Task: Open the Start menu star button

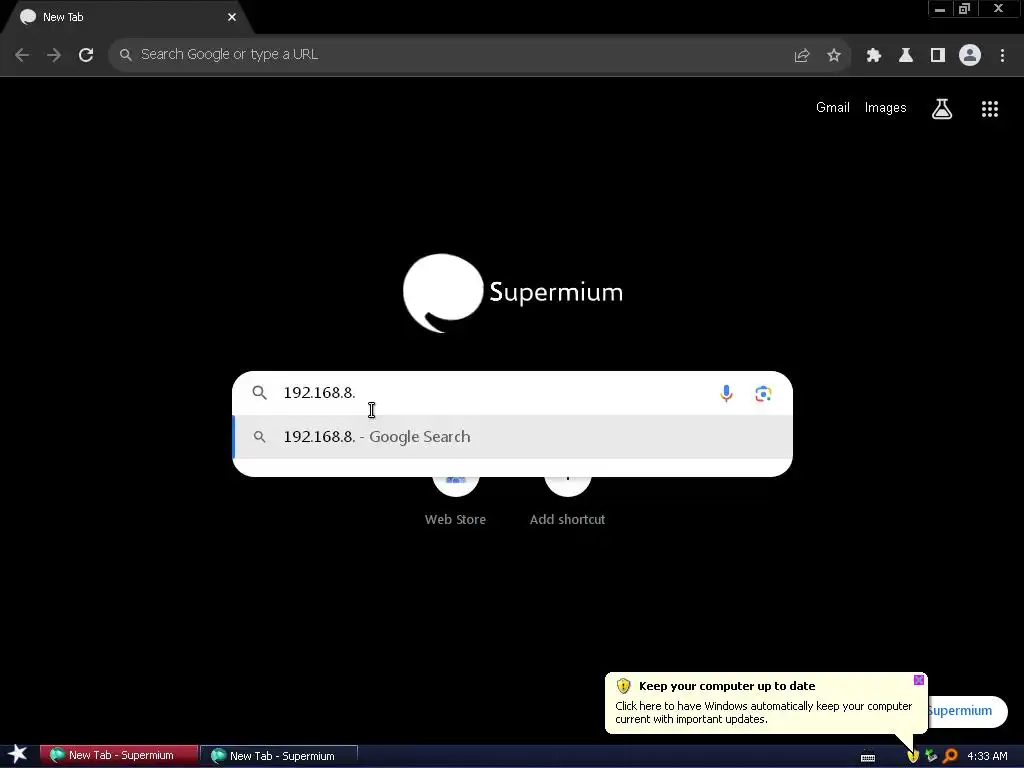Action: coord(18,754)
